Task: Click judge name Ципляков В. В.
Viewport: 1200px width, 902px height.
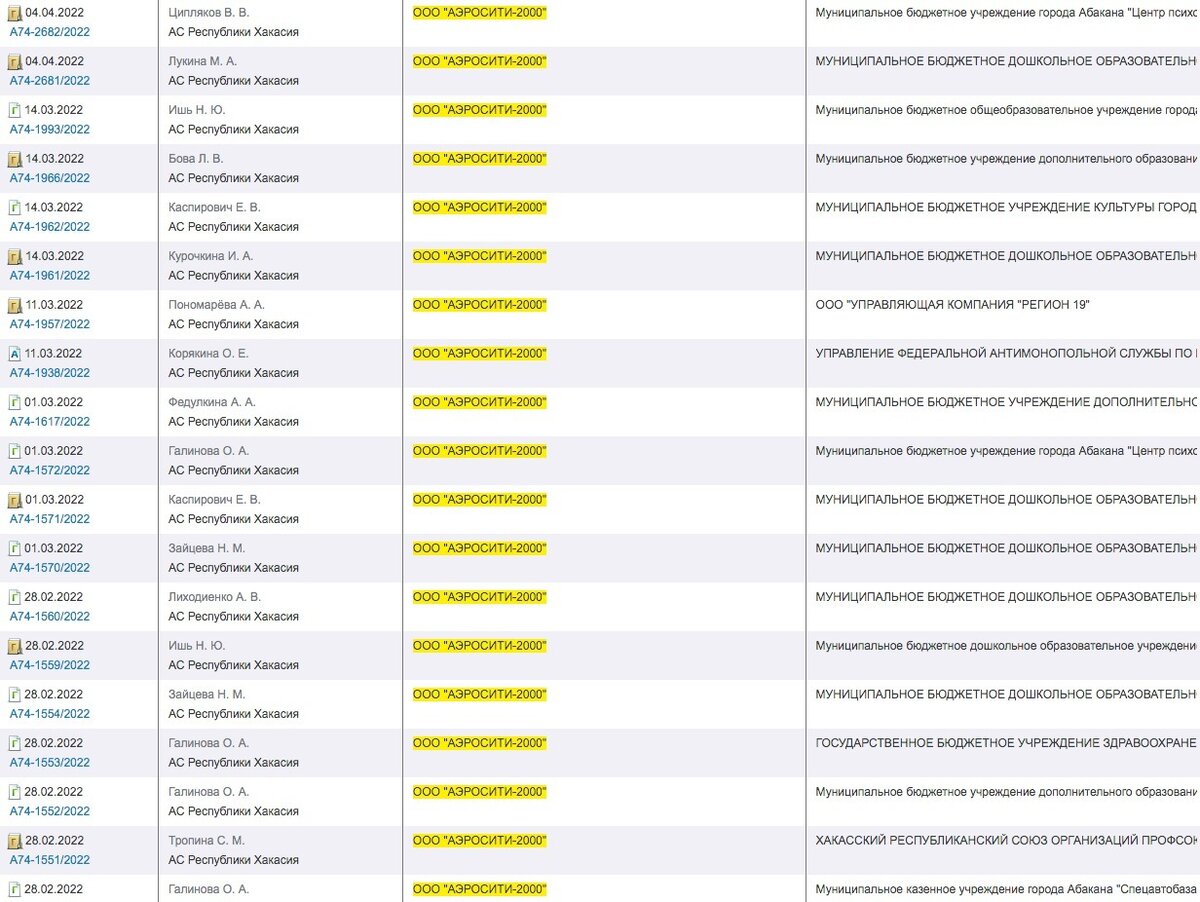Action: (x=209, y=13)
